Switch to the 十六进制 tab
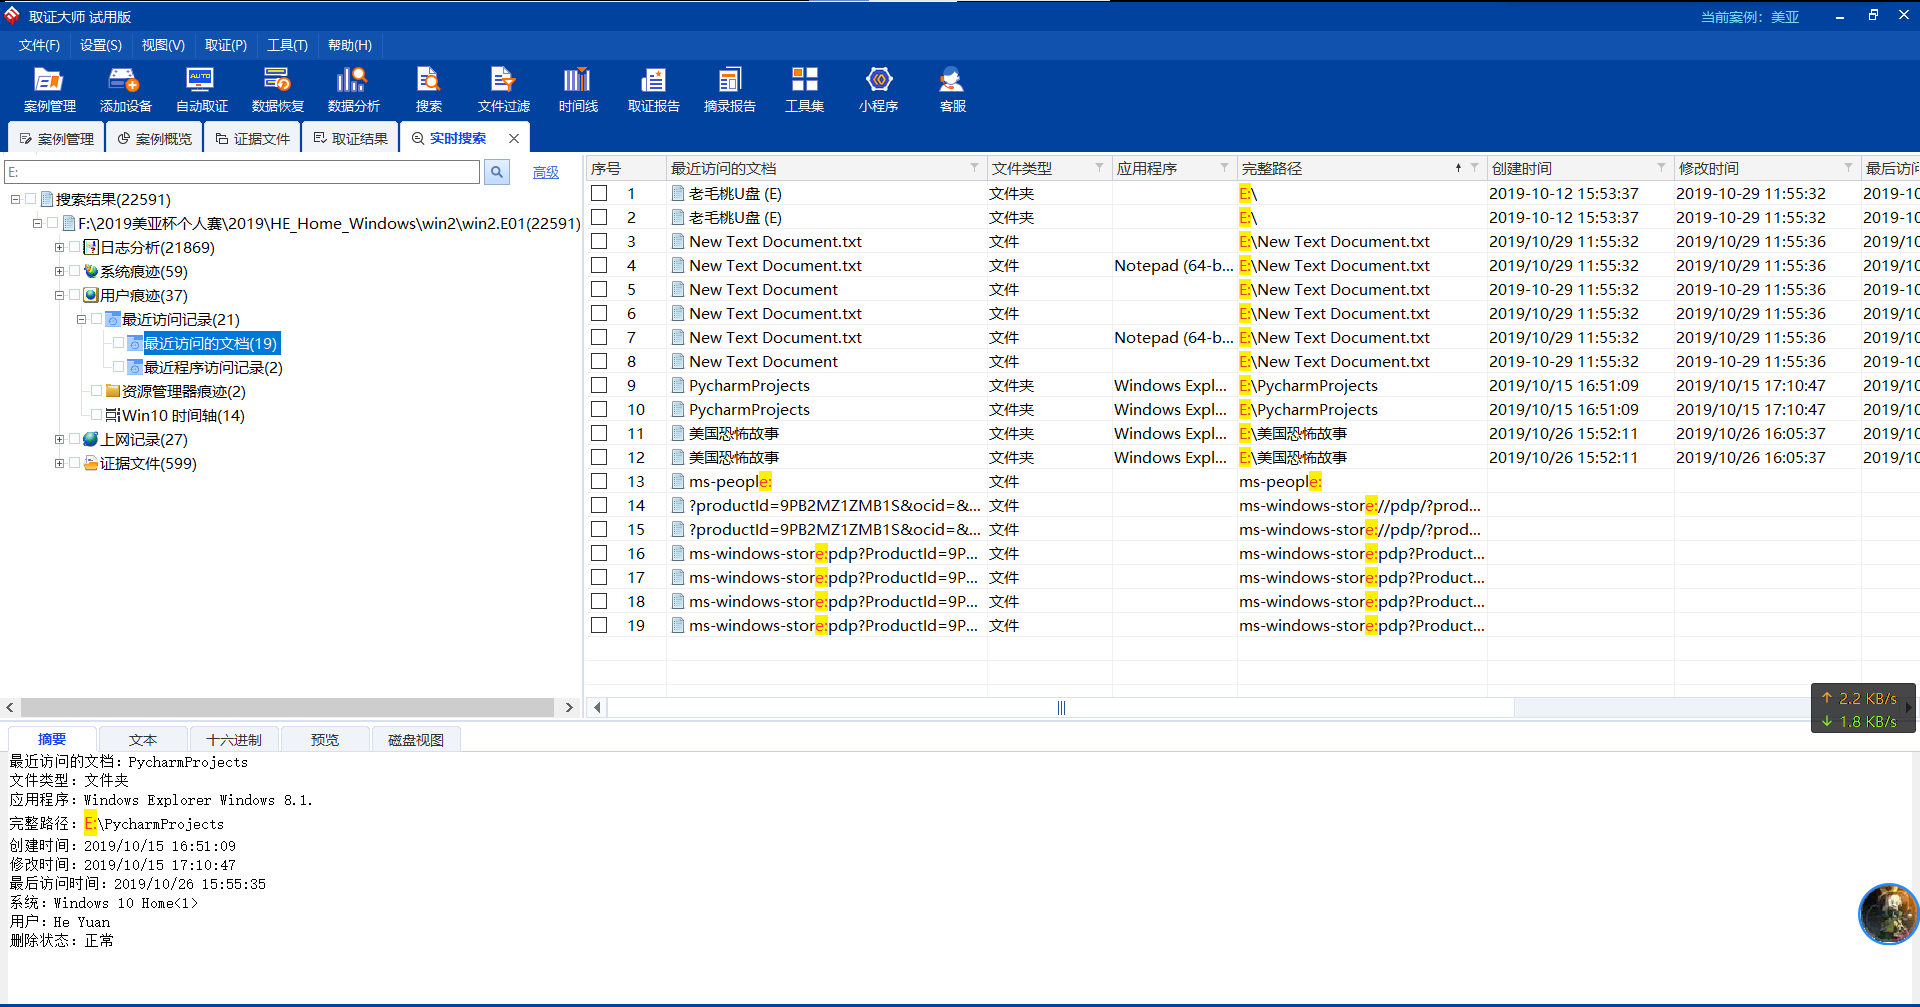The image size is (1920, 1007). (x=233, y=740)
